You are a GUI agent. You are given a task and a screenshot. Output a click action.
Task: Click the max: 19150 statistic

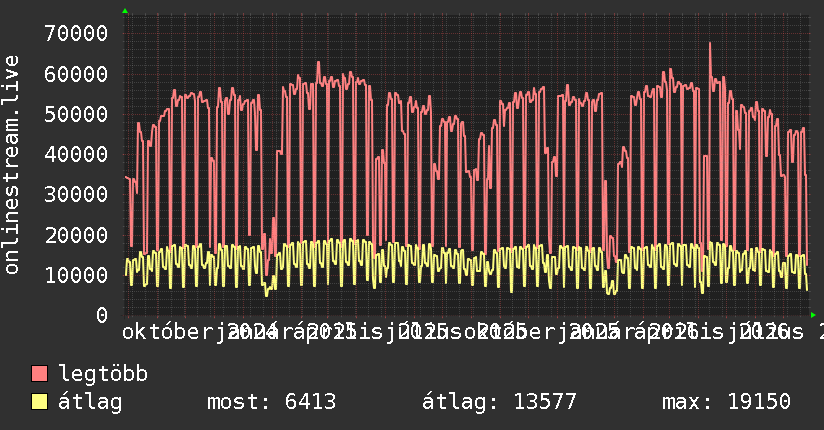tap(726, 402)
